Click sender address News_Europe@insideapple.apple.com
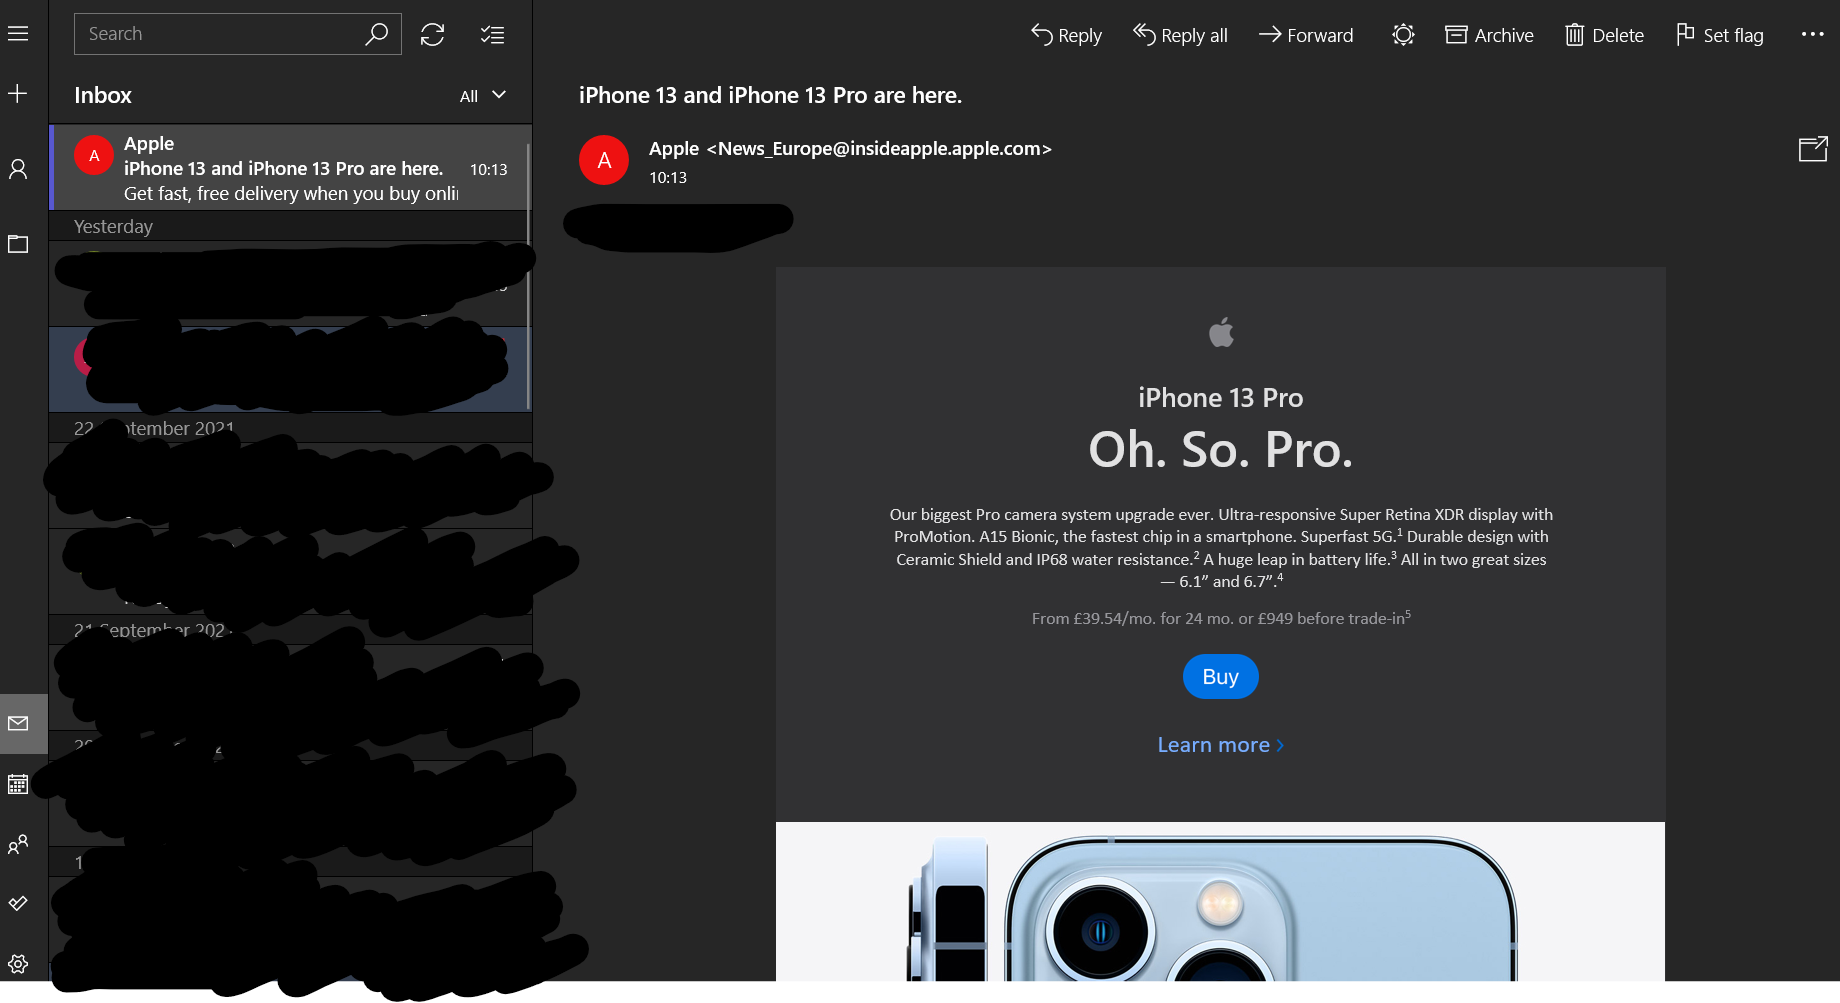The image size is (1840, 1003). click(879, 149)
